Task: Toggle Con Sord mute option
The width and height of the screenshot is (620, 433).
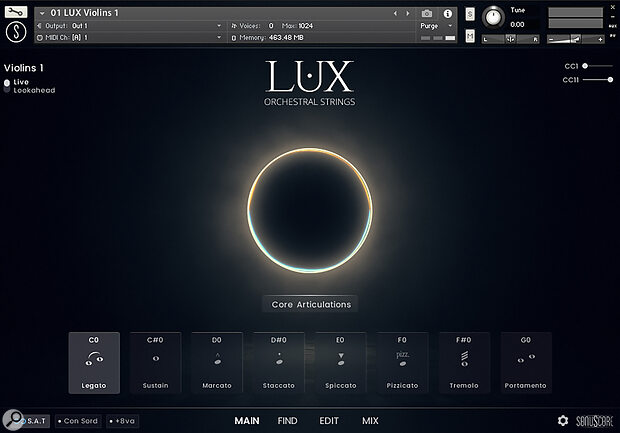Action: point(78,421)
